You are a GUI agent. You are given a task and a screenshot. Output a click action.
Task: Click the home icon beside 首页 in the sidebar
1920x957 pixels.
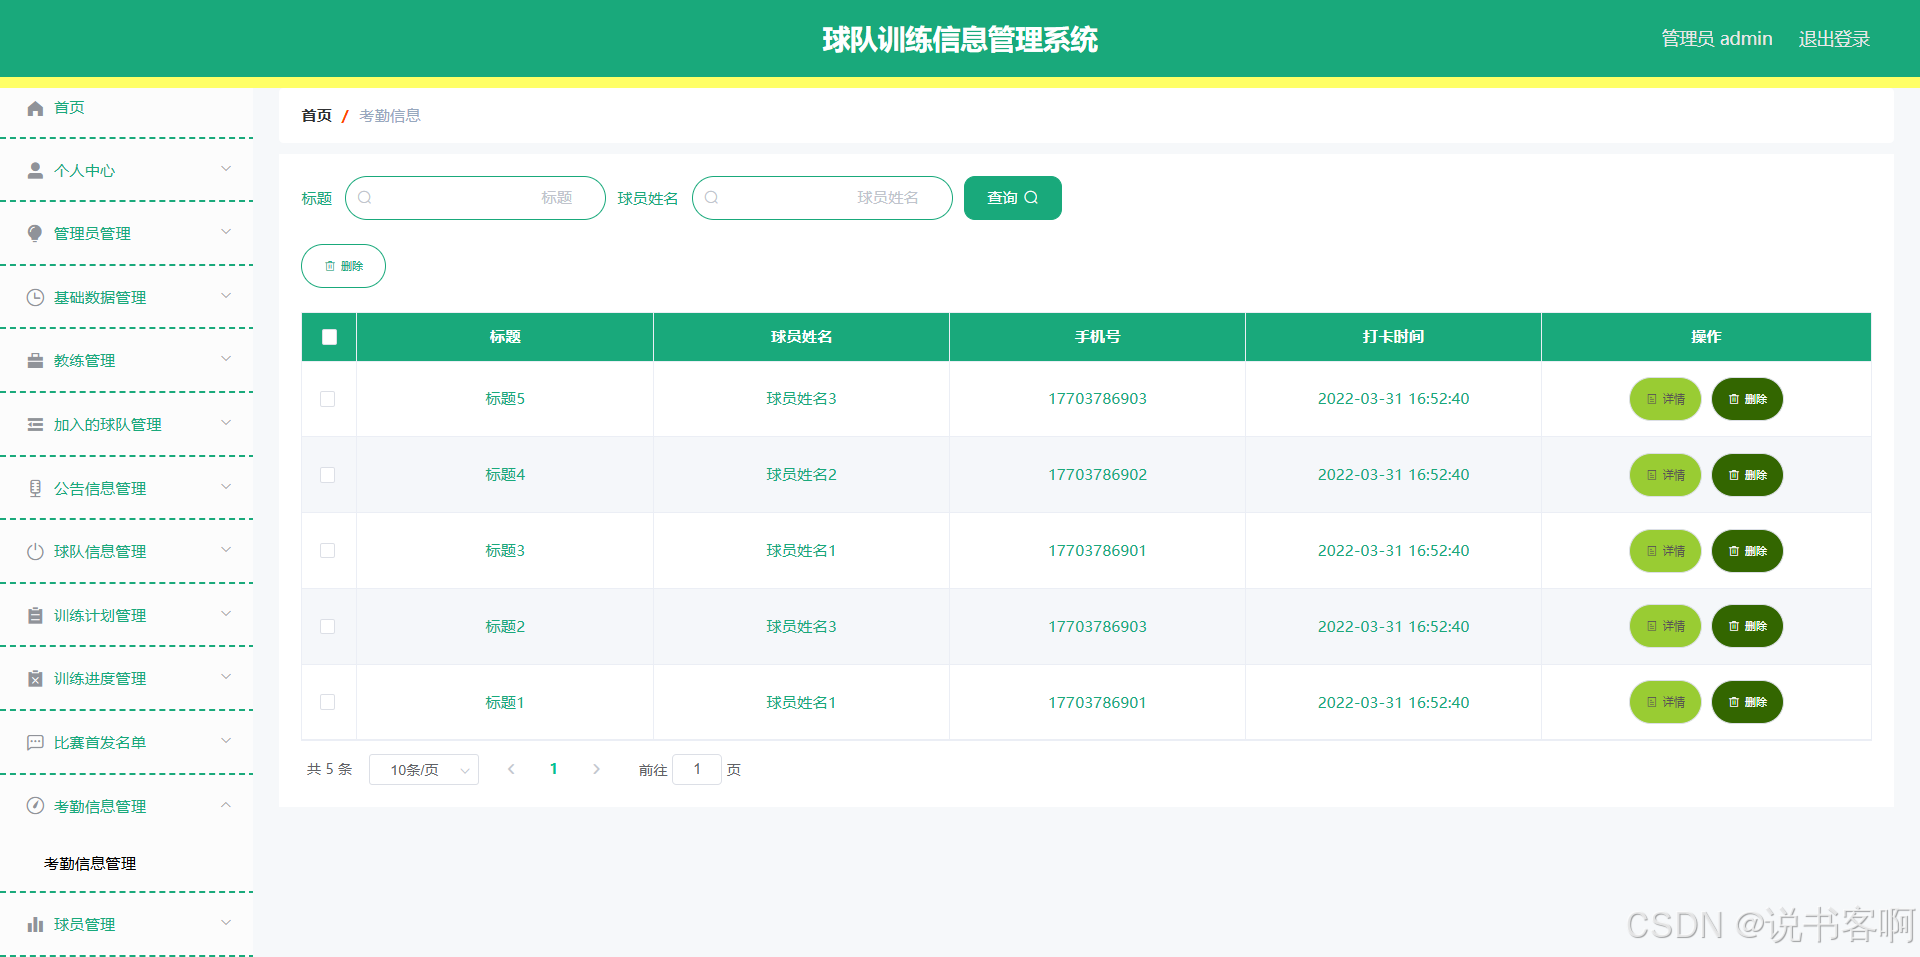click(x=35, y=108)
